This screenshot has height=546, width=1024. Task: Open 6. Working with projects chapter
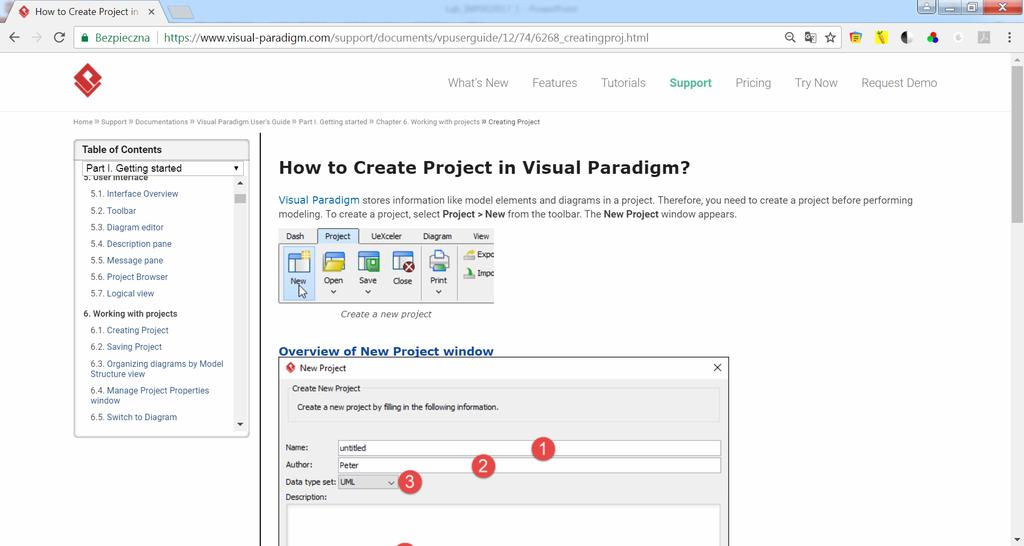tap(130, 313)
